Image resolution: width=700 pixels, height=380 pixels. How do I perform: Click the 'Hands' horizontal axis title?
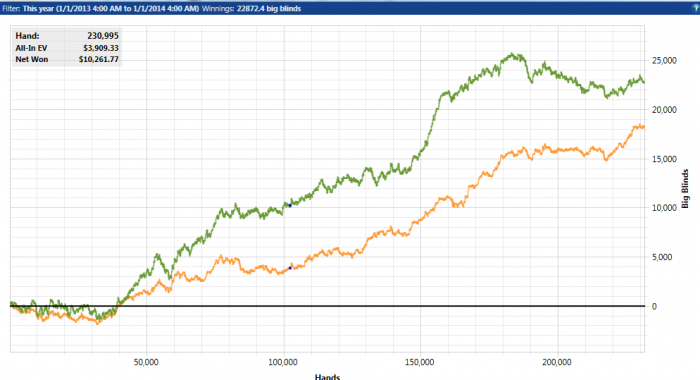328,377
